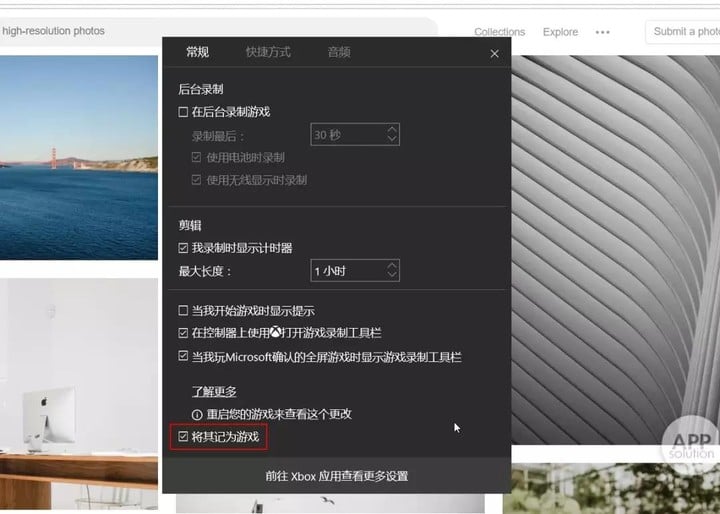
Task: Click 前往 Xbox 应用查看更多设置 button
Action: [337, 475]
